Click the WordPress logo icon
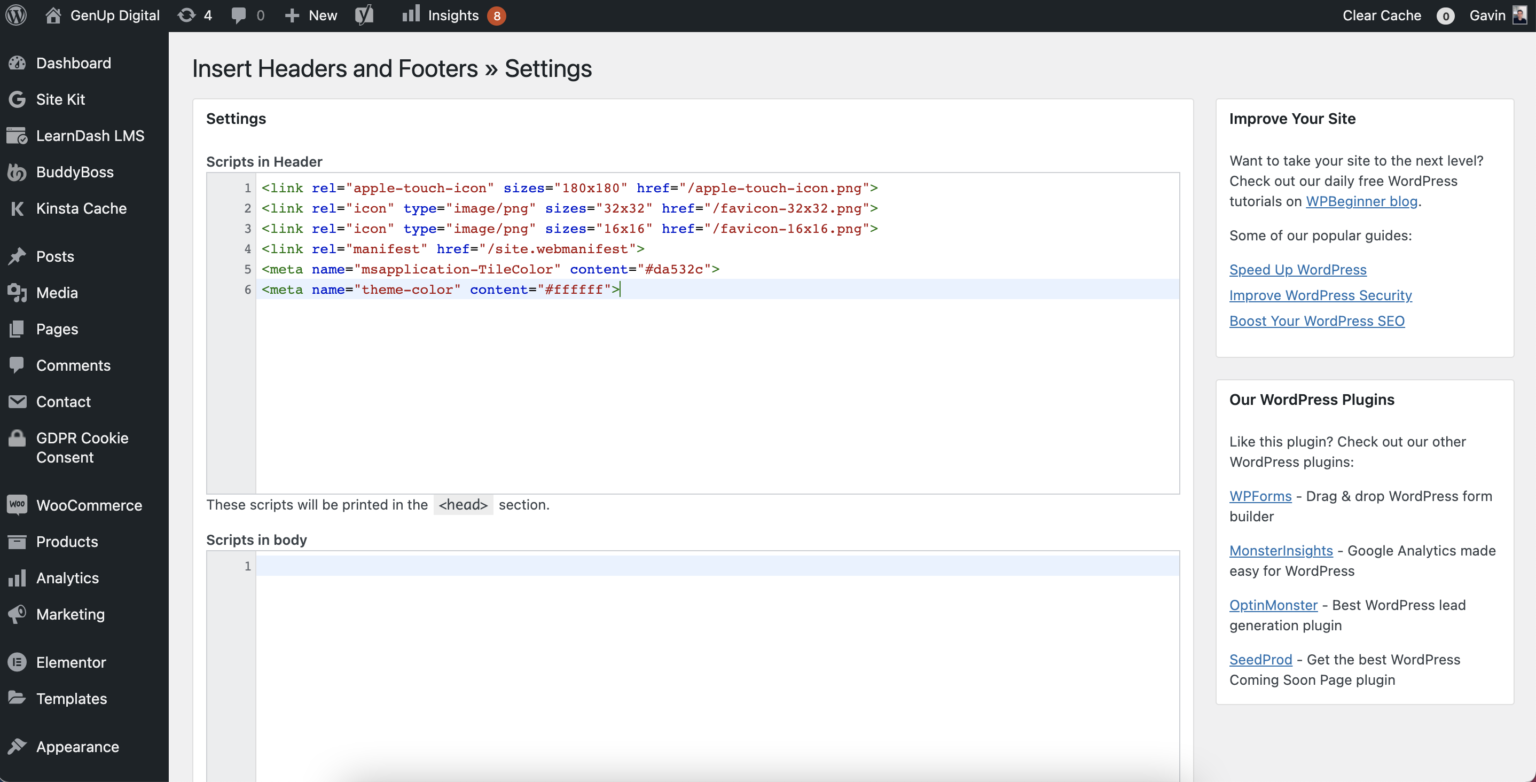The height and width of the screenshot is (782, 1536). click(16, 15)
